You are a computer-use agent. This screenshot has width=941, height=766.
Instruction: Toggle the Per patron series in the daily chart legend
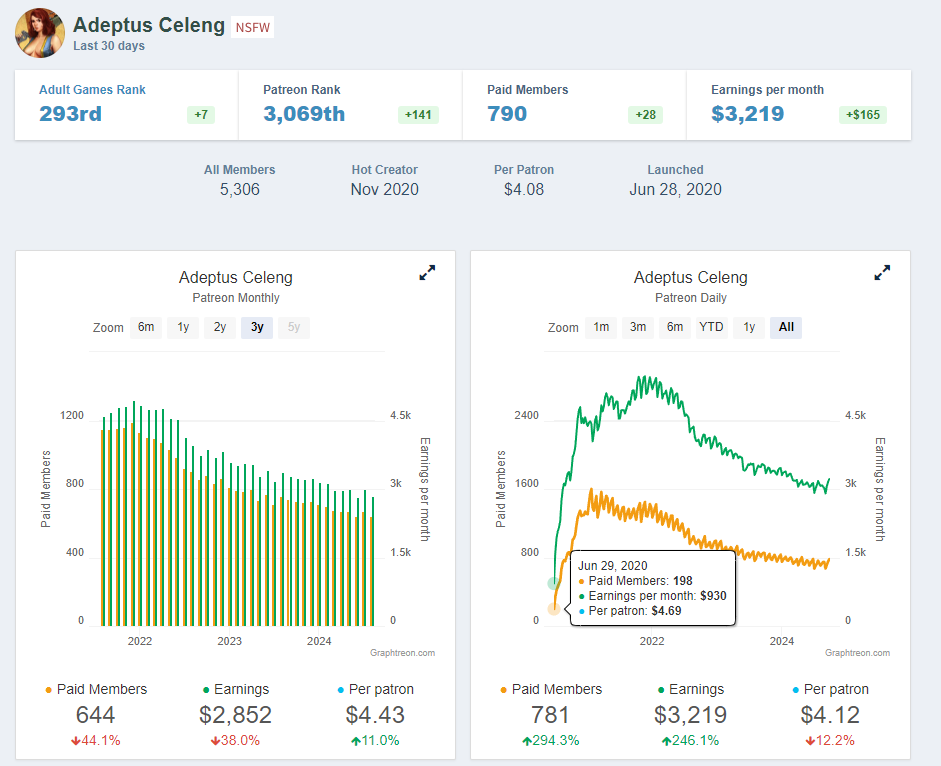[830, 689]
